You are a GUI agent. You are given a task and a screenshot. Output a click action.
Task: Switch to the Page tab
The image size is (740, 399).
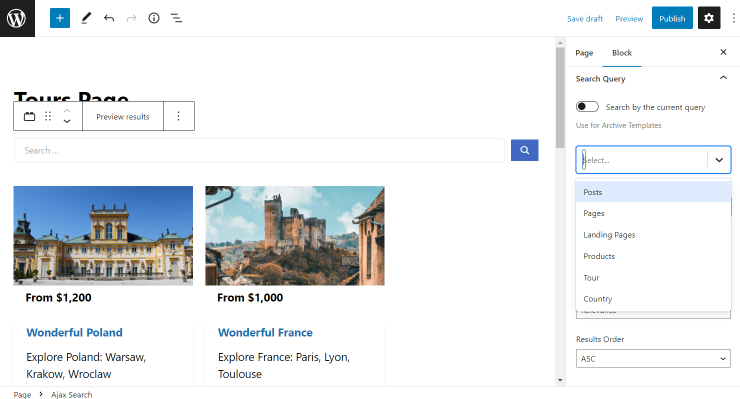584,53
